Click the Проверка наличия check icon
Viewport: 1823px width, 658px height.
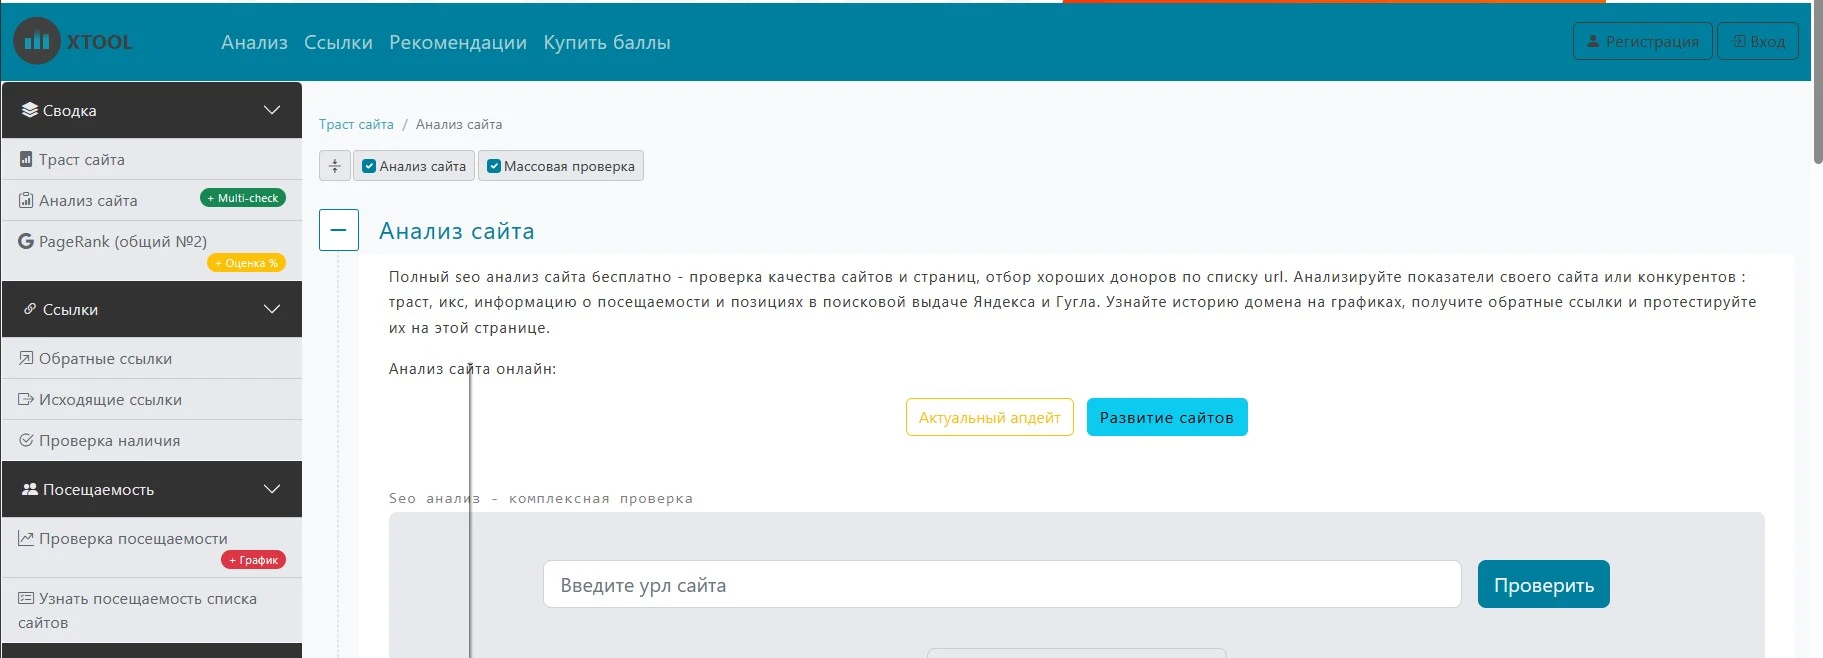(x=26, y=440)
